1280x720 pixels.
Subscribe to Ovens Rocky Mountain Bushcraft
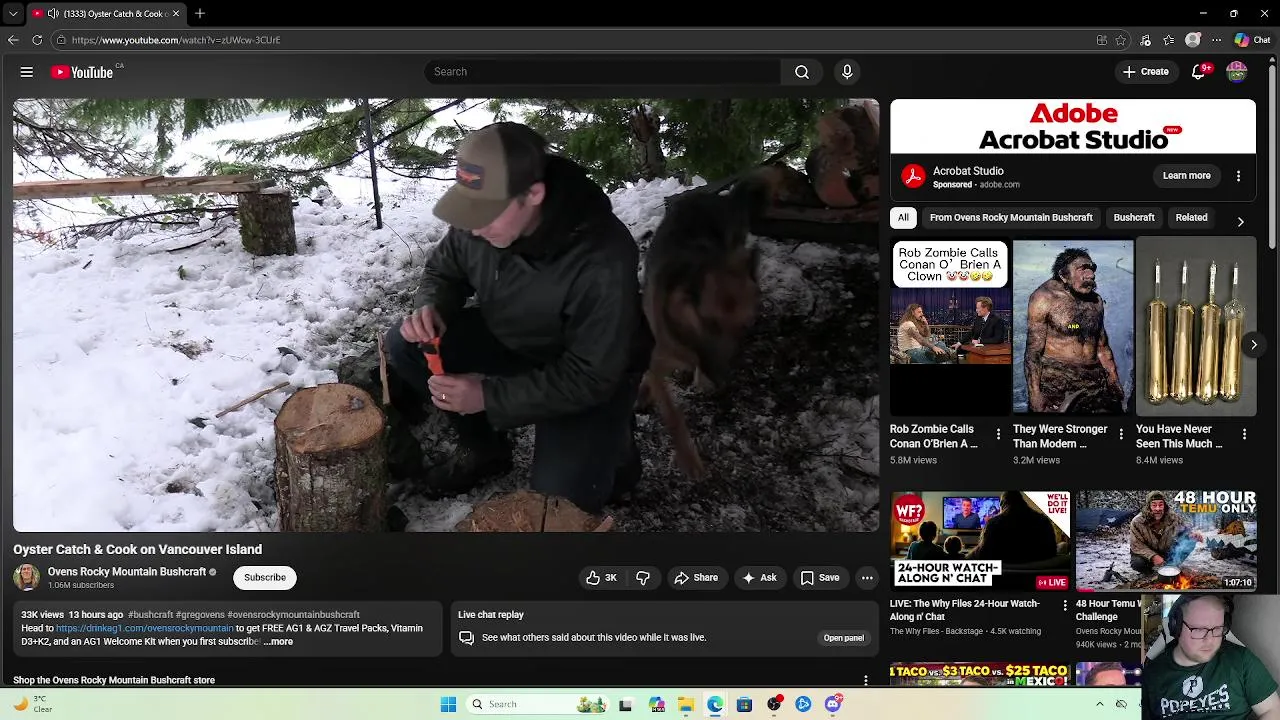click(x=265, y=577)
